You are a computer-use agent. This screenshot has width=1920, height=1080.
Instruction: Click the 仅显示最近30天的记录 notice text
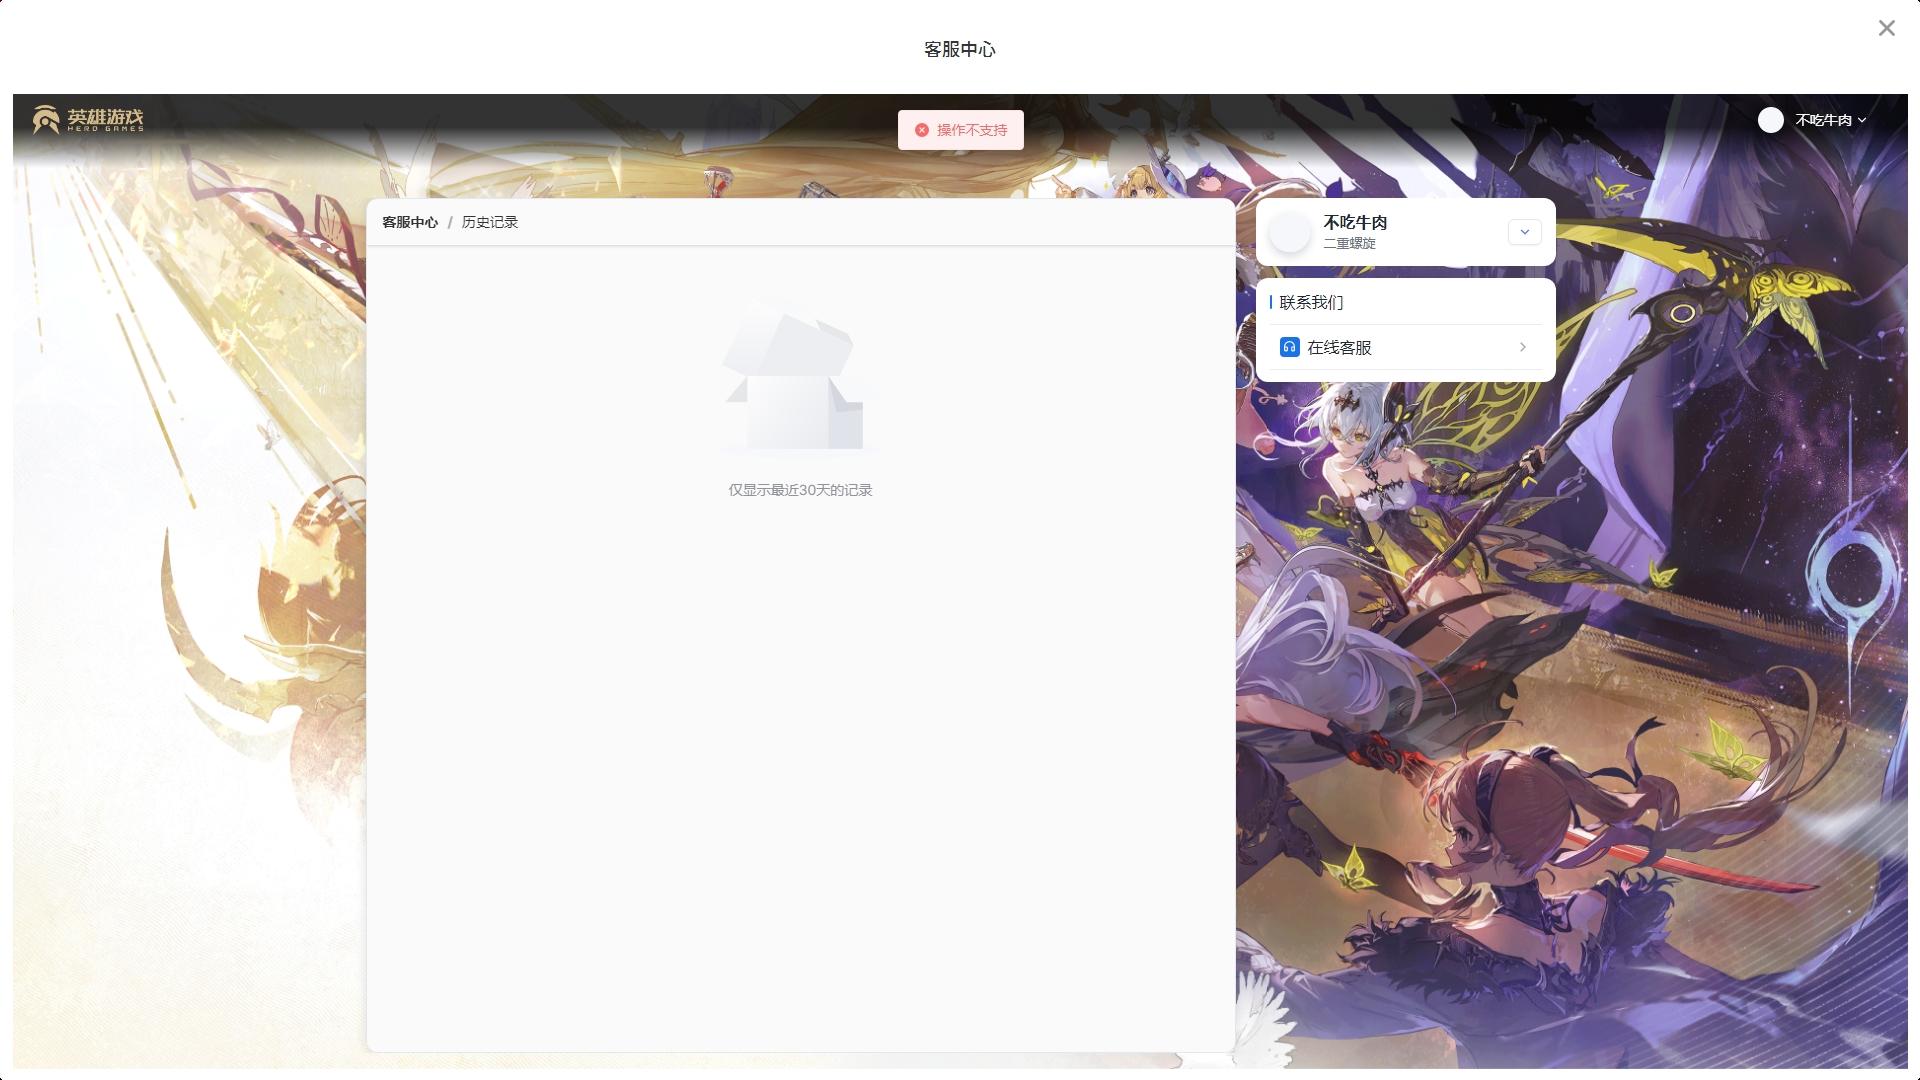point(800,490)
